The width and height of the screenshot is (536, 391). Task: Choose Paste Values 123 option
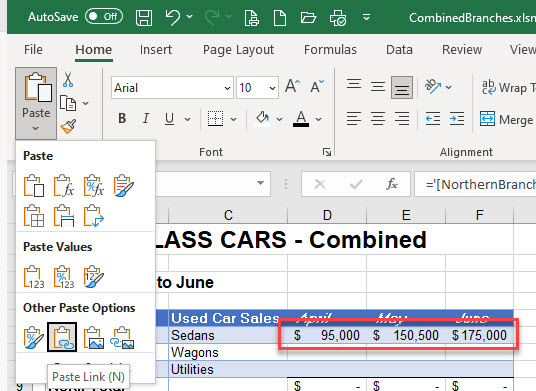point(34,277)
